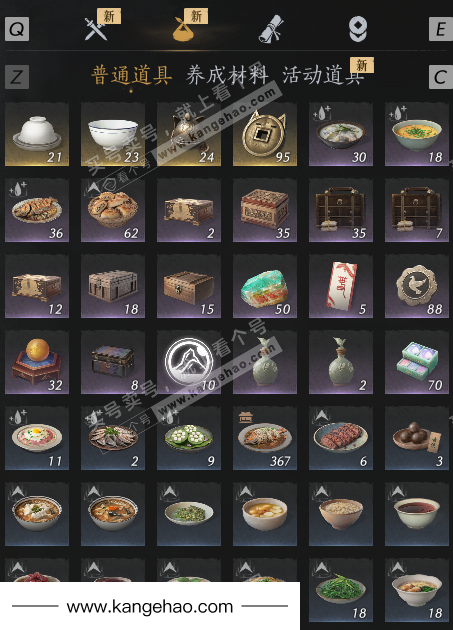Switch to the 活动道具 tab
Viewport: 453px width, 630px height.
[323, 76]
